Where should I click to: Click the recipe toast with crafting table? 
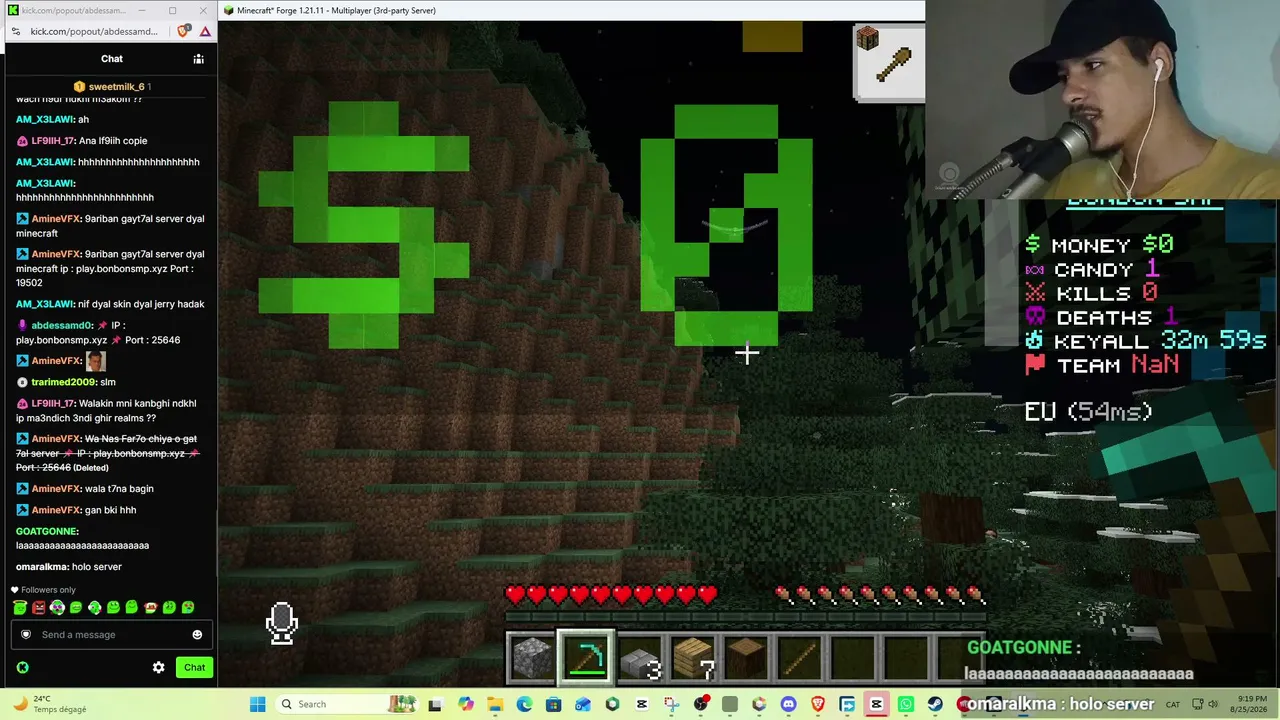[889, 62]
